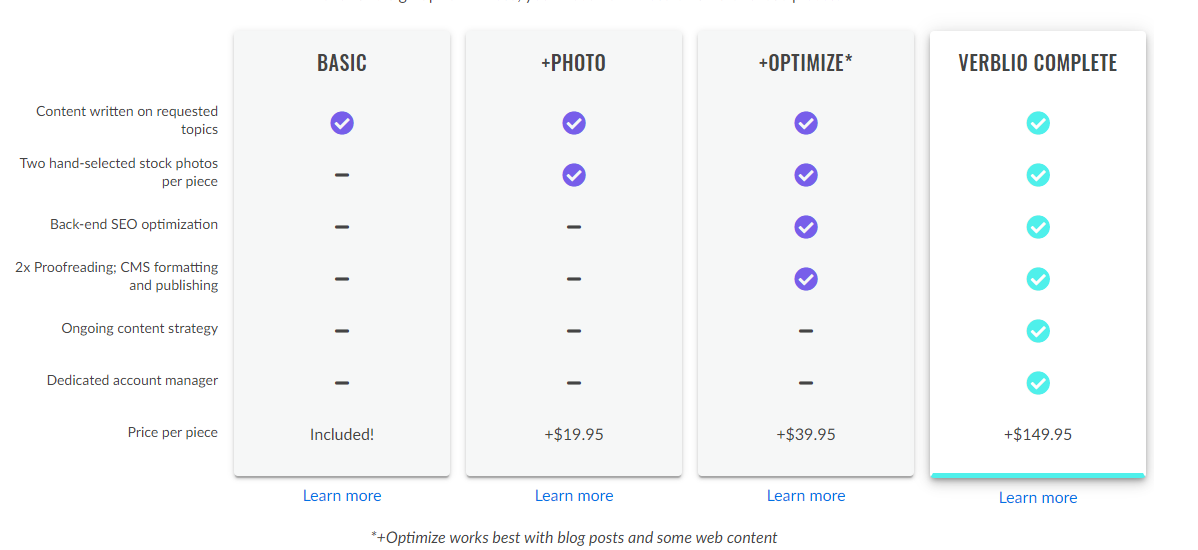Screen dimensions: 1198x550
Task: Click the Basic plan's Included! price text
Action: (x=342, y=435)
